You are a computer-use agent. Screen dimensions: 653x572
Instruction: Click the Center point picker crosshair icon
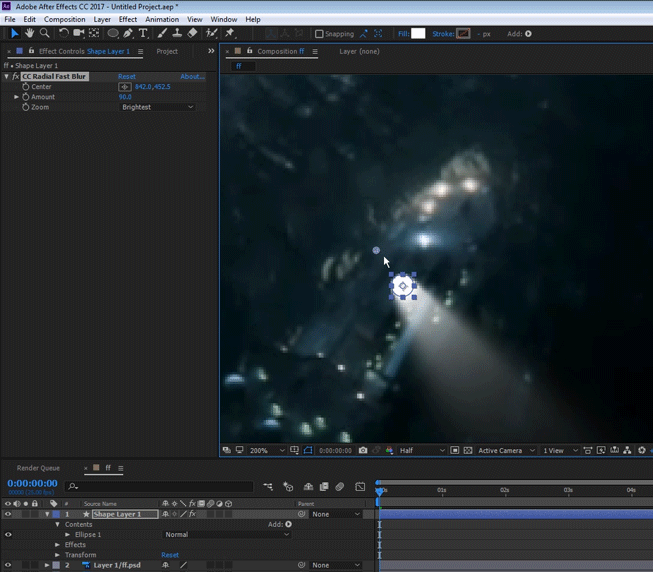(125, 87)
